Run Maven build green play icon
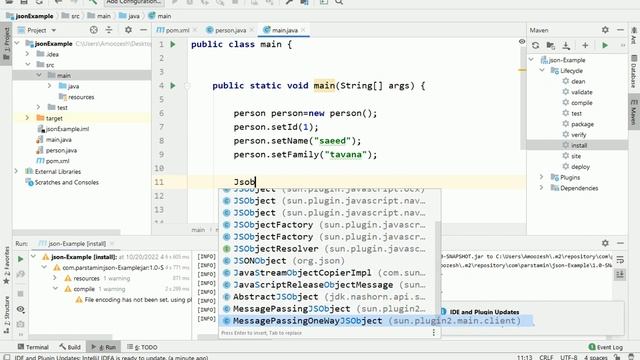This screenshot has width=640, height=360. 605,45
